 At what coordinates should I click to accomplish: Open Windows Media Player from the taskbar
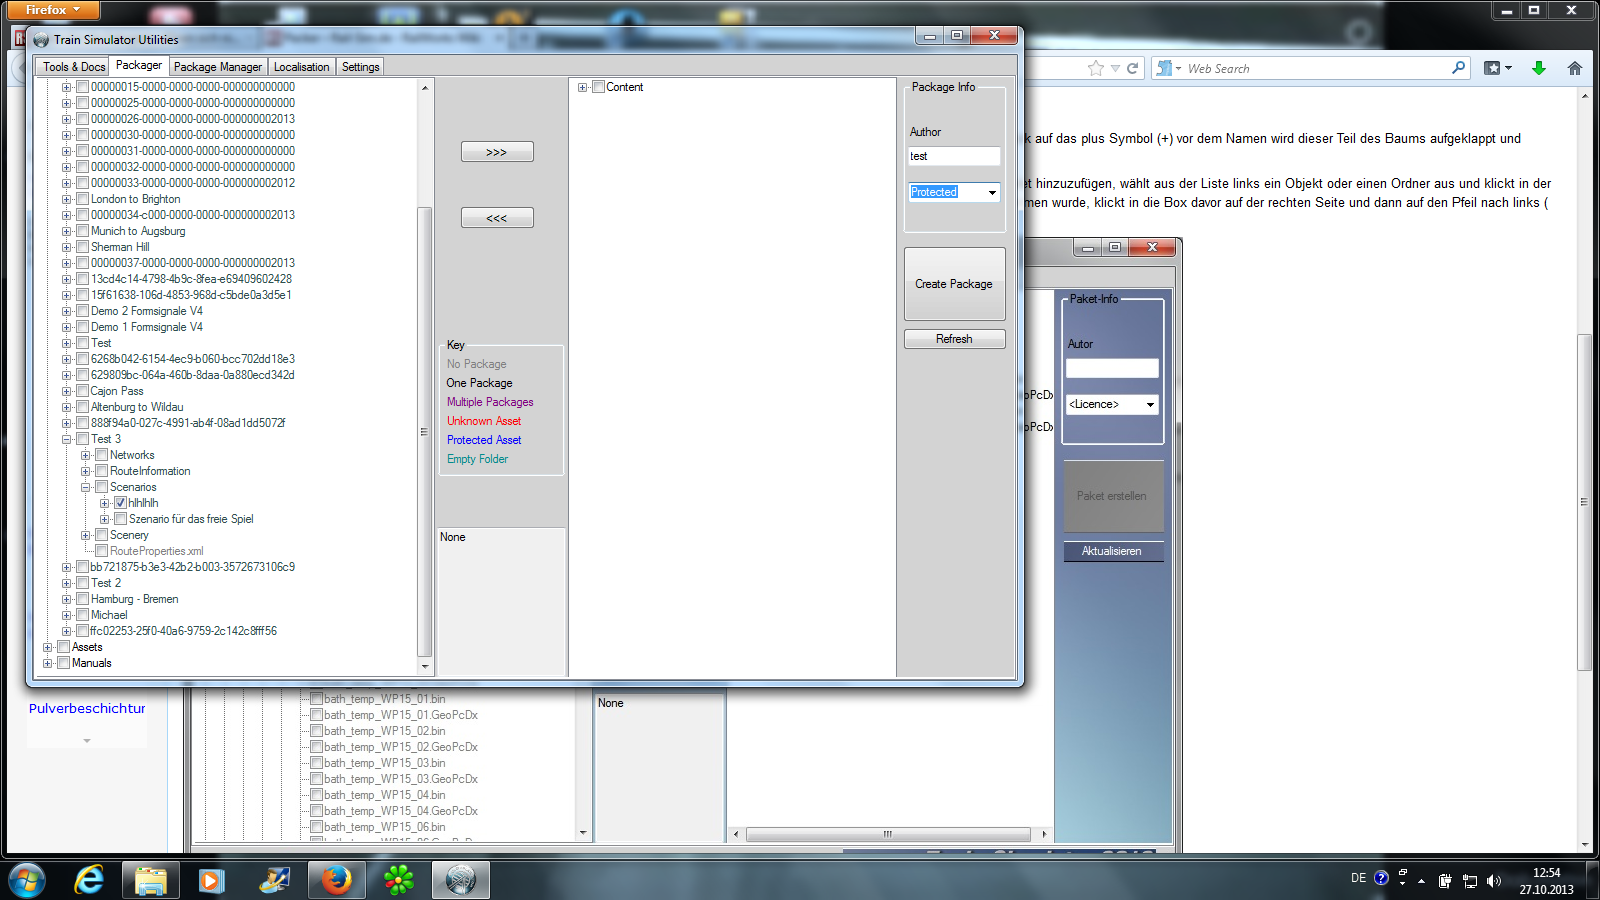click(211, 880)
